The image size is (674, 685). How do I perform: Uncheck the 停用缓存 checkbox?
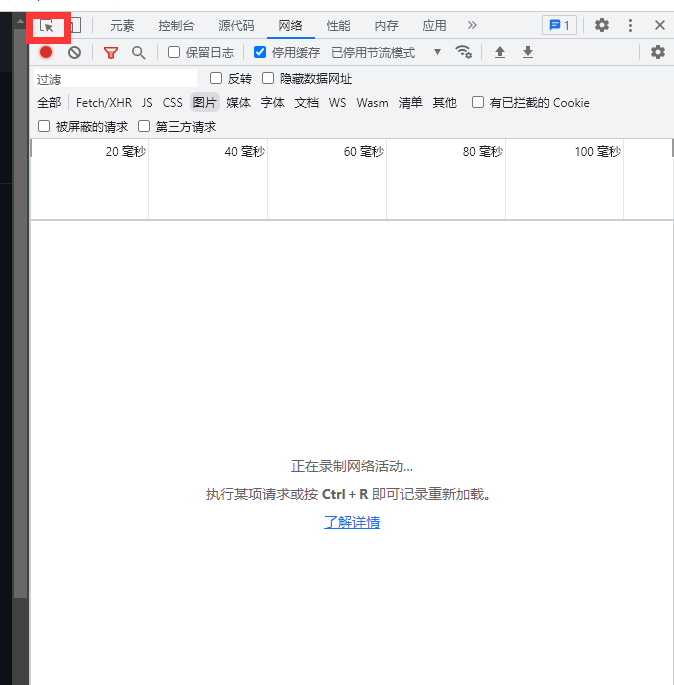tap(260, 52)
